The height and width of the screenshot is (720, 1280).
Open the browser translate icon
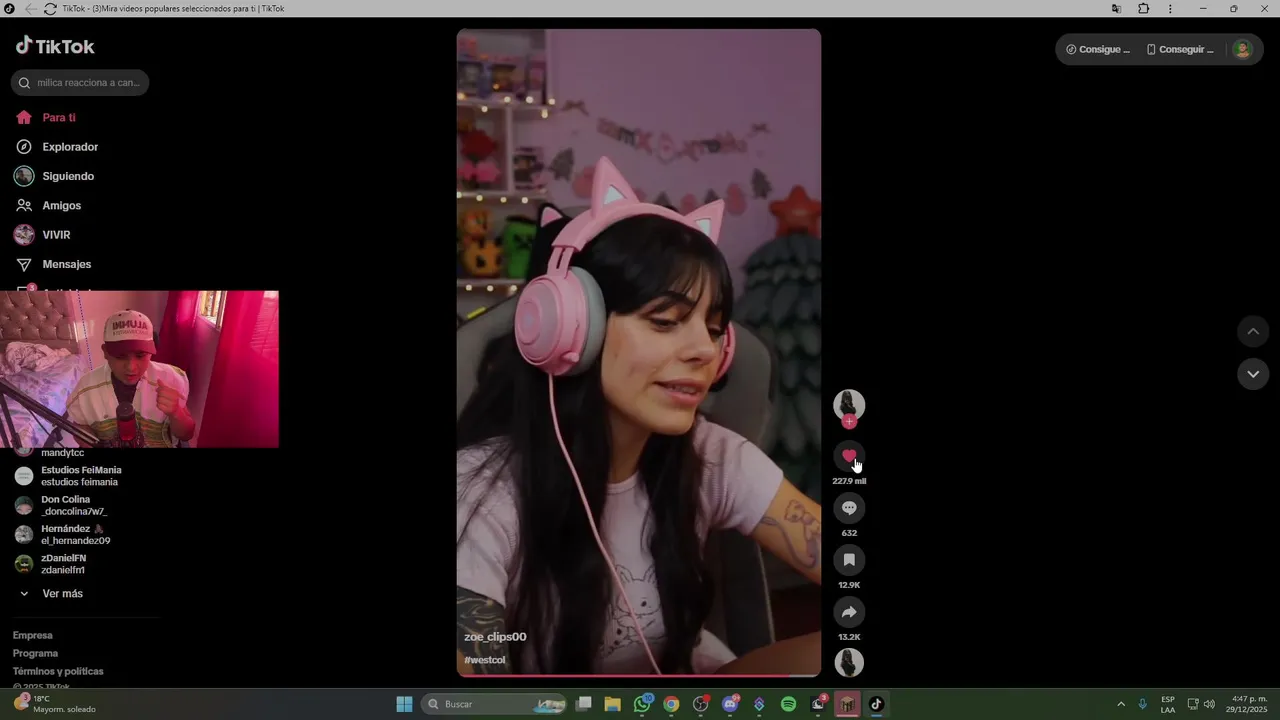coord(1116,8)
